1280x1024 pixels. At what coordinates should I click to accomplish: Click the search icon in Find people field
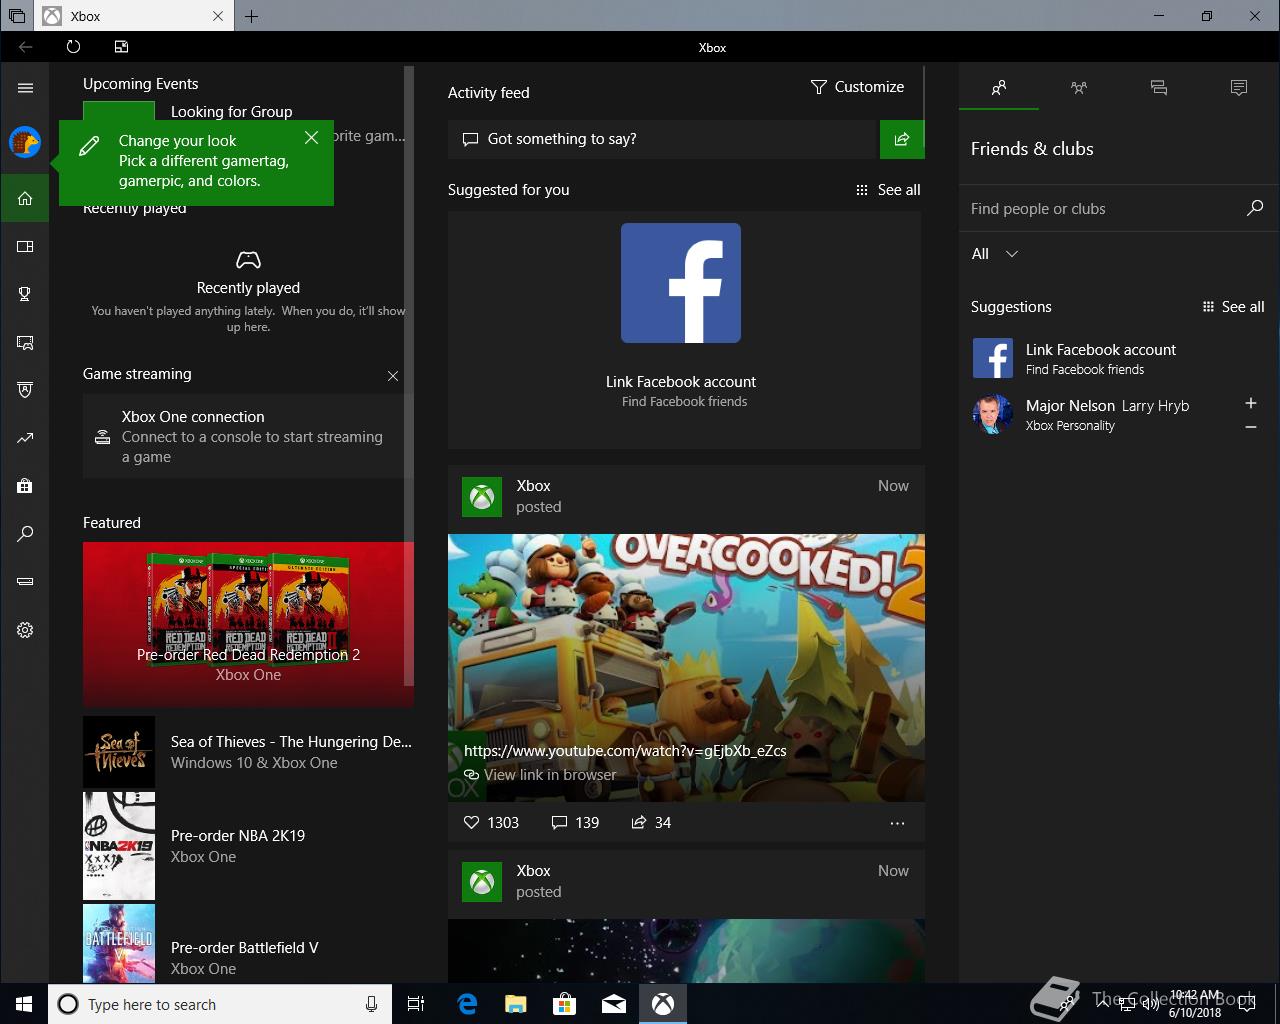[x=1255, y=208]
